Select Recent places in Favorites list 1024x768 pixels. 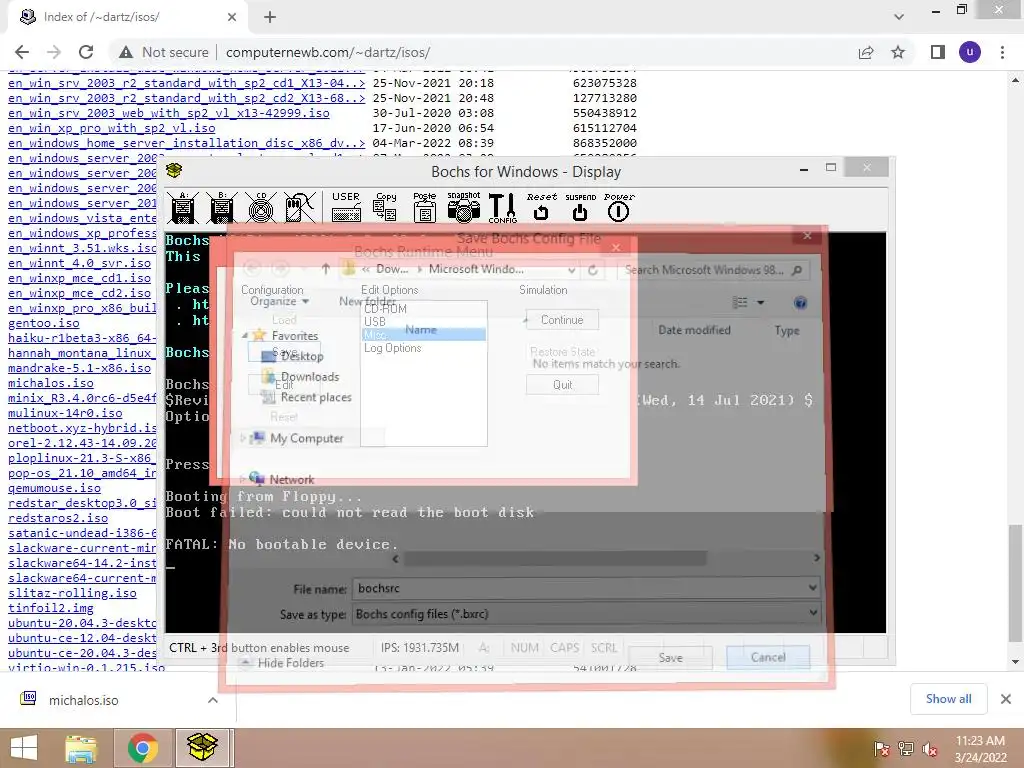[316, 397]
